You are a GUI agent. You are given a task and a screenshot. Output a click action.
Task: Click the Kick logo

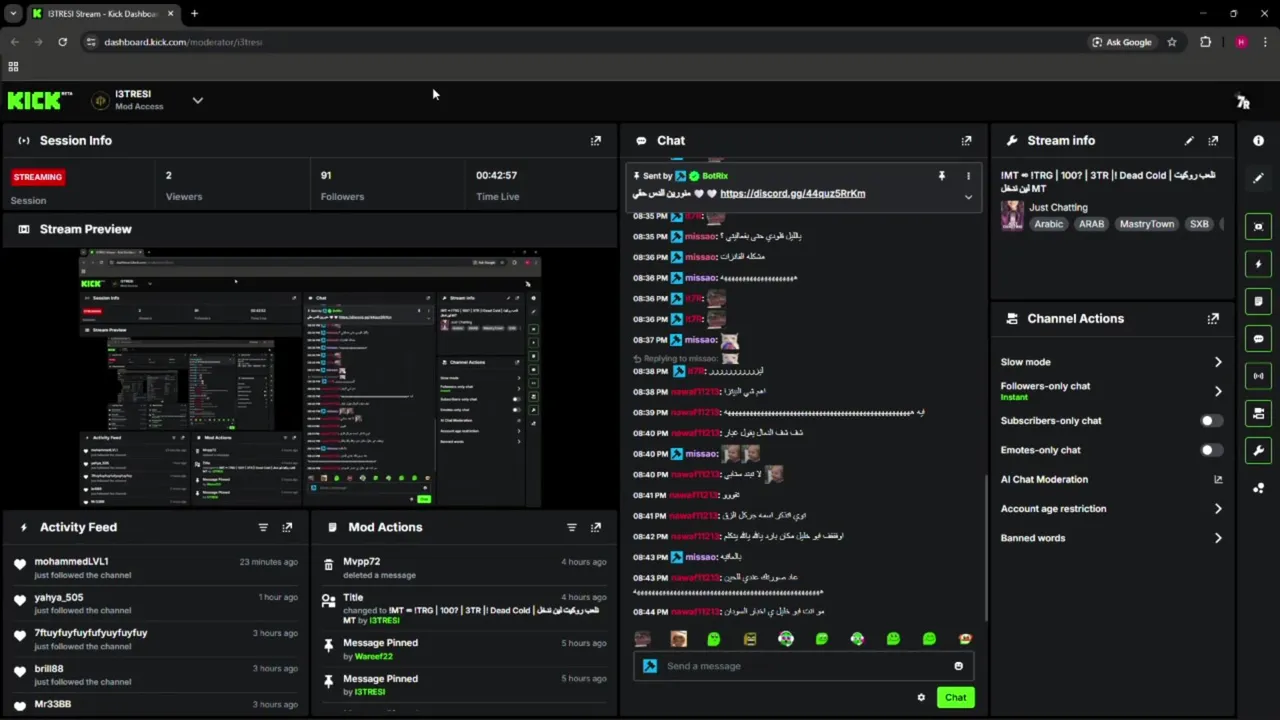40,100
